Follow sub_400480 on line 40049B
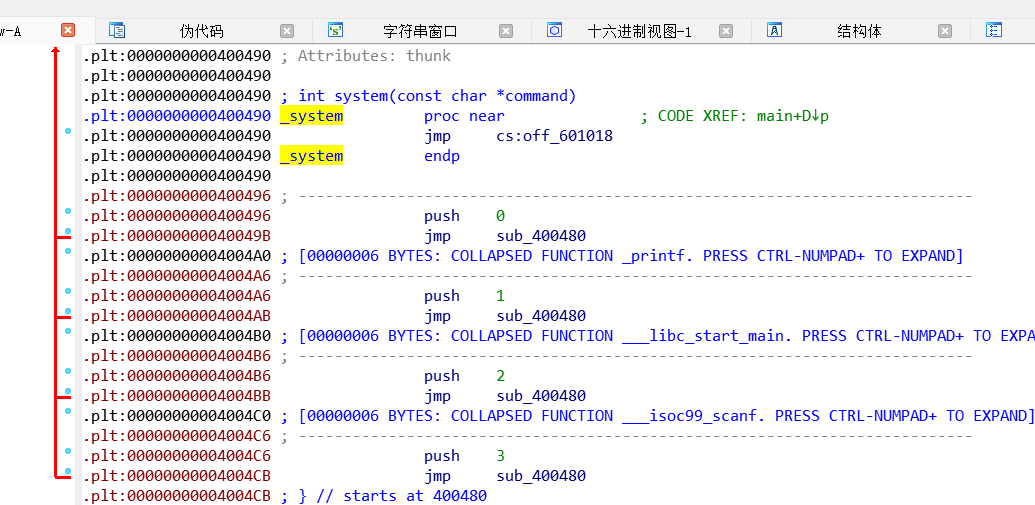The height and width of the screenshot is (505, 1035). (x=541, y=236)
